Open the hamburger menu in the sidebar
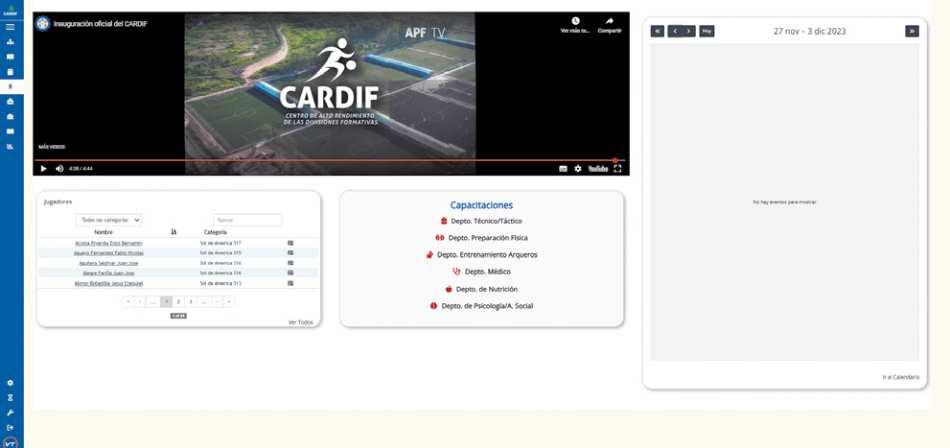The height and width of the screenshot is (448, 950). pyautogui.click(x=10, y=27)
